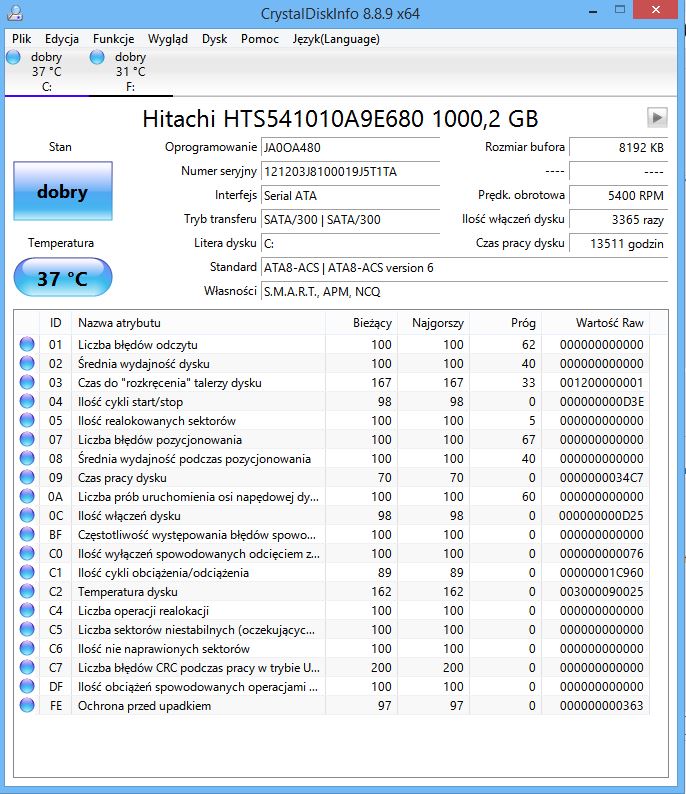Click the Standard field ATA8-ACS

click(x=464, y=267)
